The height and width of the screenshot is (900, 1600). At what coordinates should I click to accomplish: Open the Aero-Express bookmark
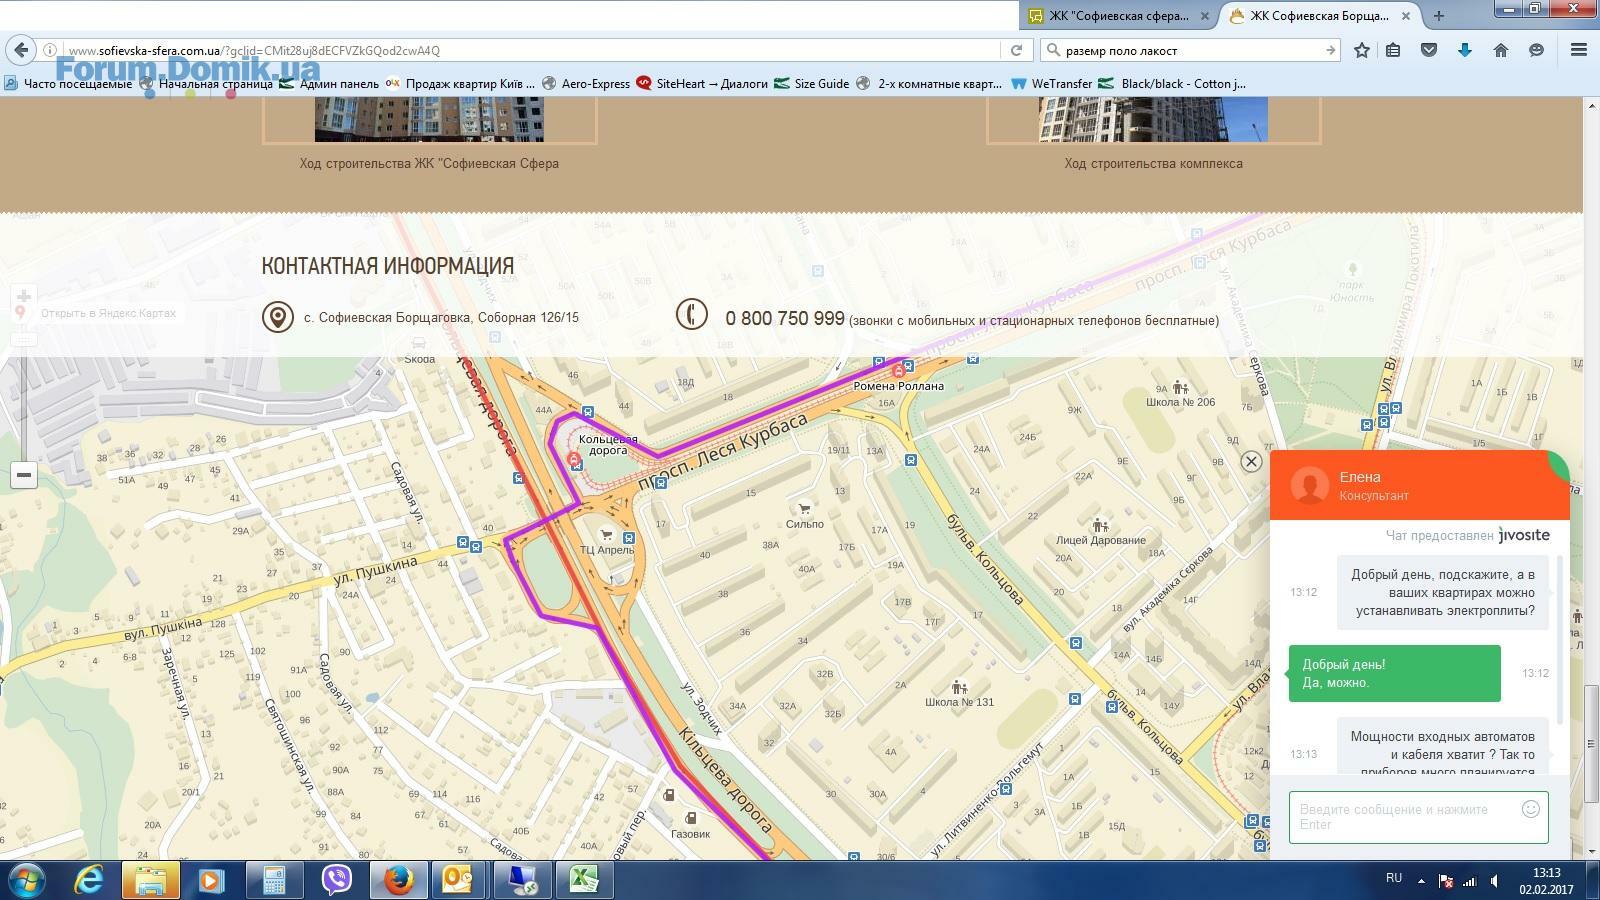(586, 84)
